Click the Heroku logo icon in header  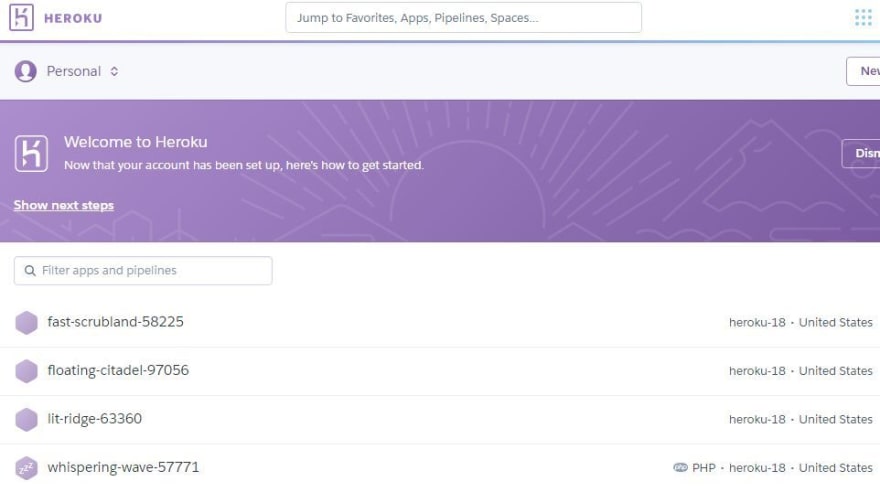21,17
